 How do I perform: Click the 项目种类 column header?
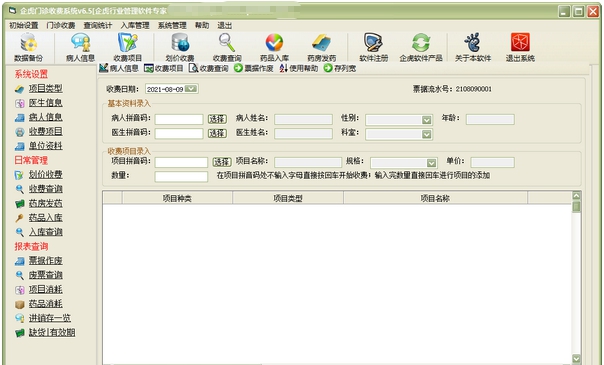(177, 198)
